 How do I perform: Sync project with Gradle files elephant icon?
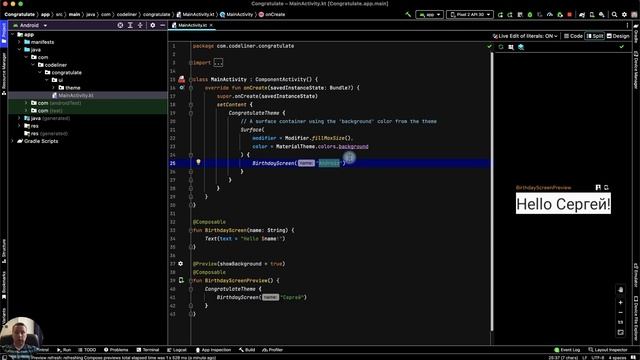tap(582, 14)
